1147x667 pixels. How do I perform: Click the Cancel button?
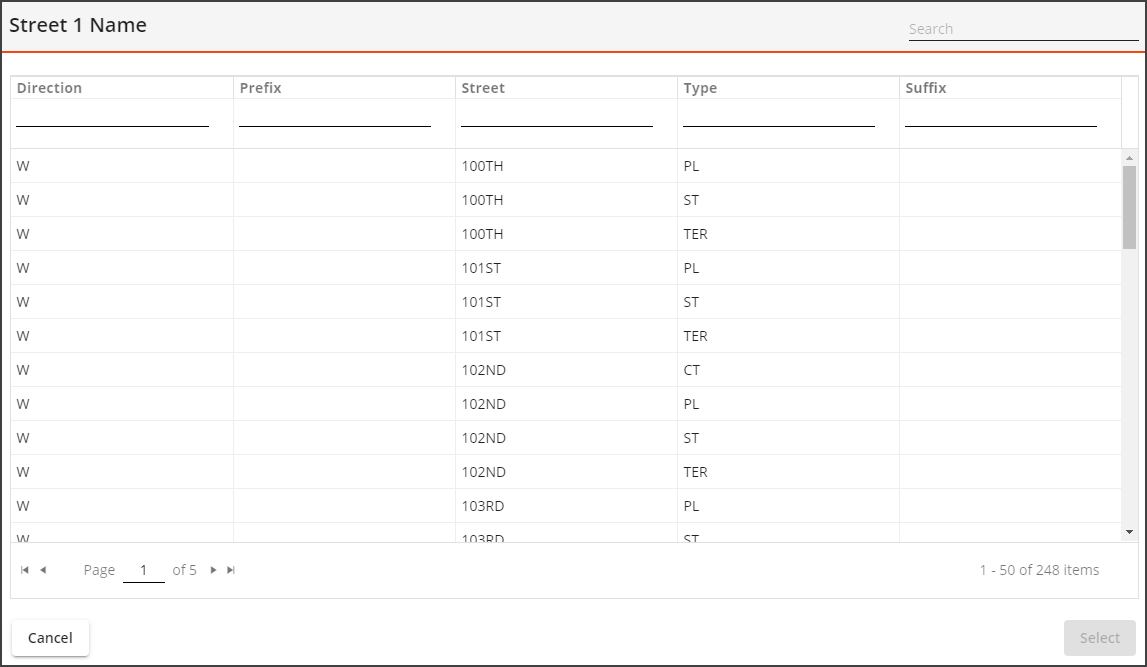tap(50, 638)
